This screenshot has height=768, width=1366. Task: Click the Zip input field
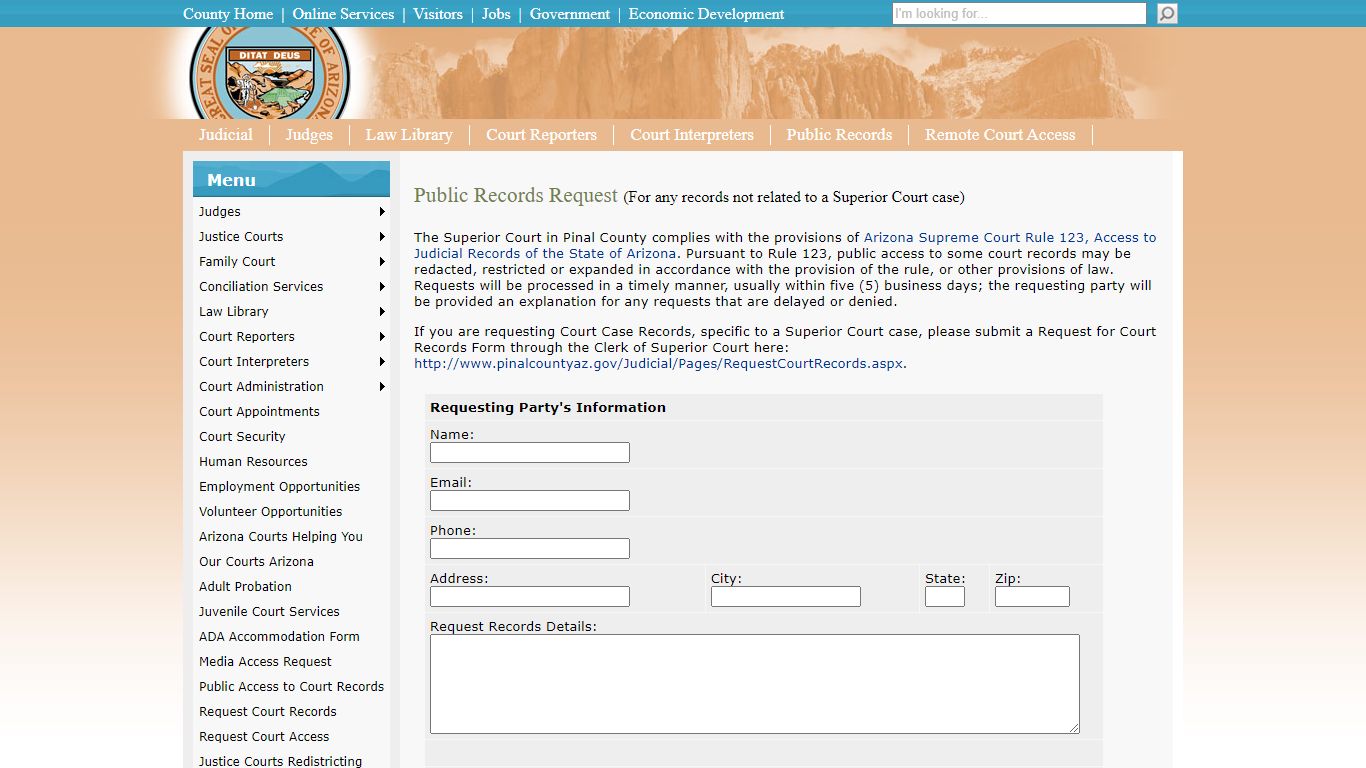tap(1032, 597)
